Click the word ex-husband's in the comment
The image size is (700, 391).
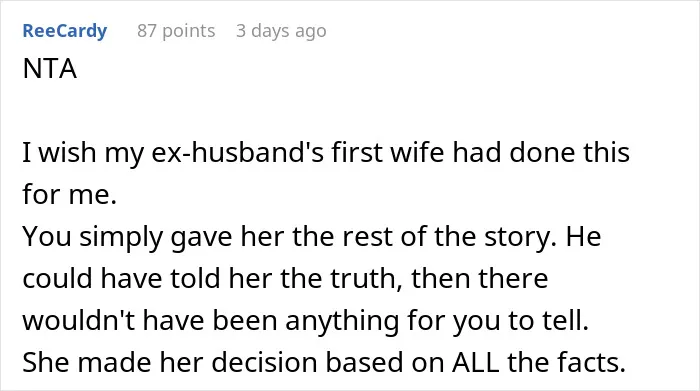click(238, 152)
